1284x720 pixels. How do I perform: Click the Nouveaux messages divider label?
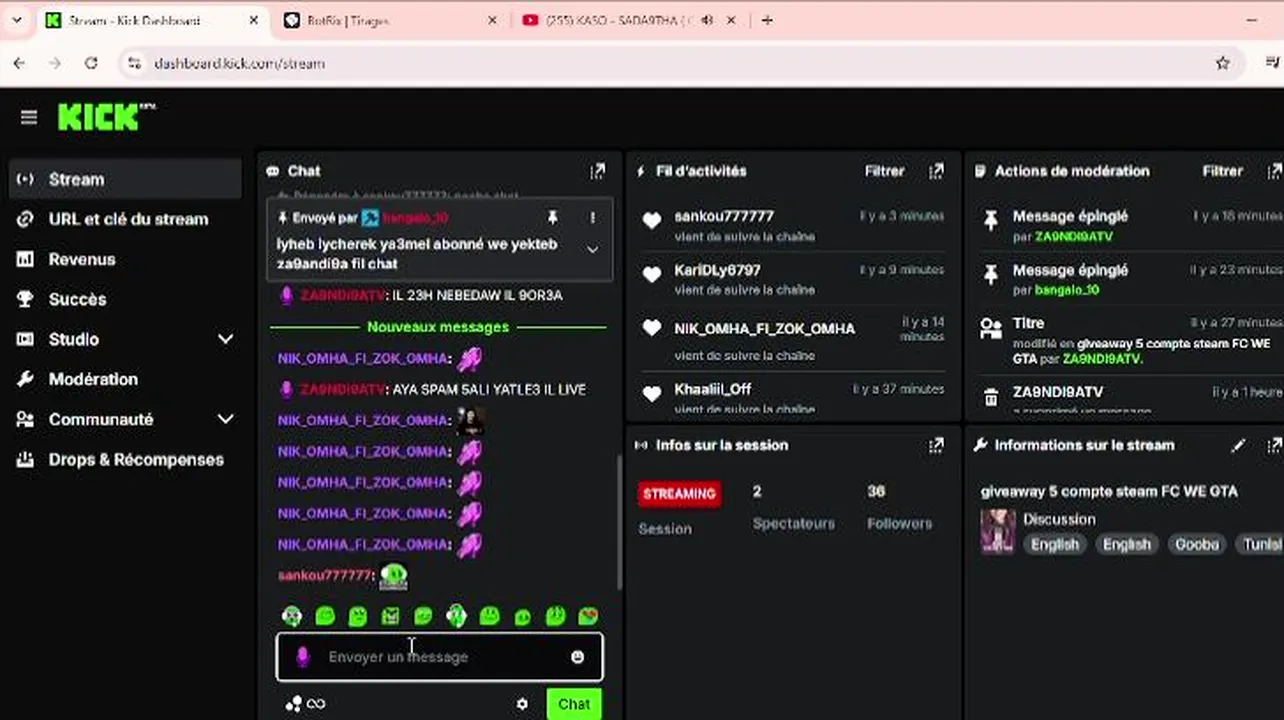click(438, 327)
